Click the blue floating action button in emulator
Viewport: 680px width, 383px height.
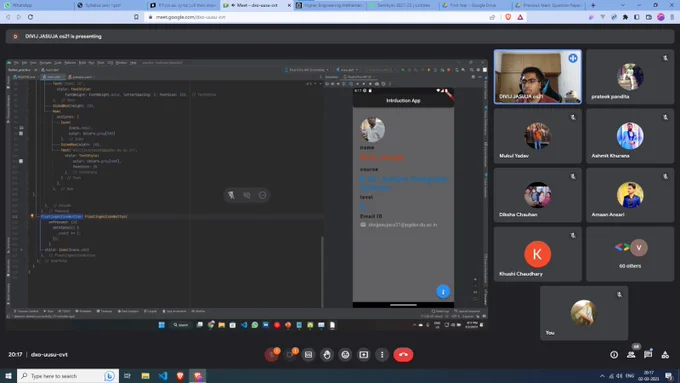pyautogui.click(x=443, y=292)
